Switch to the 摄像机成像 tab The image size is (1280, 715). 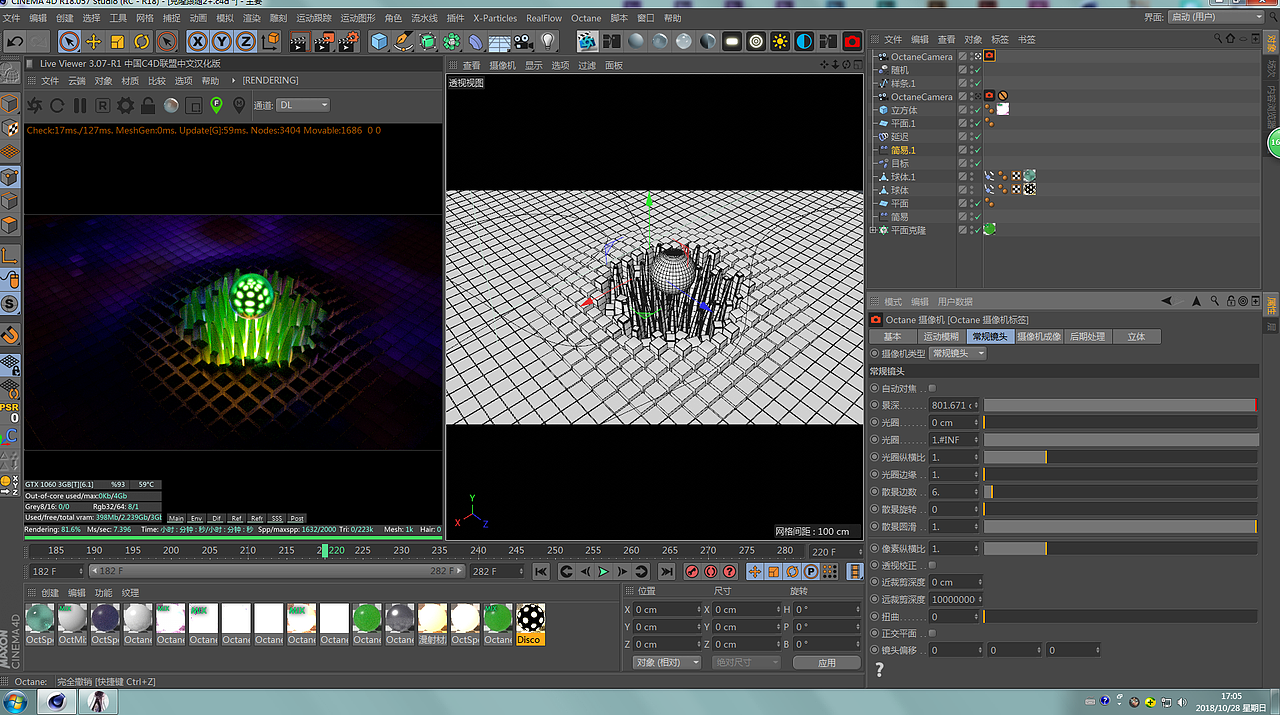[1039, 336]
